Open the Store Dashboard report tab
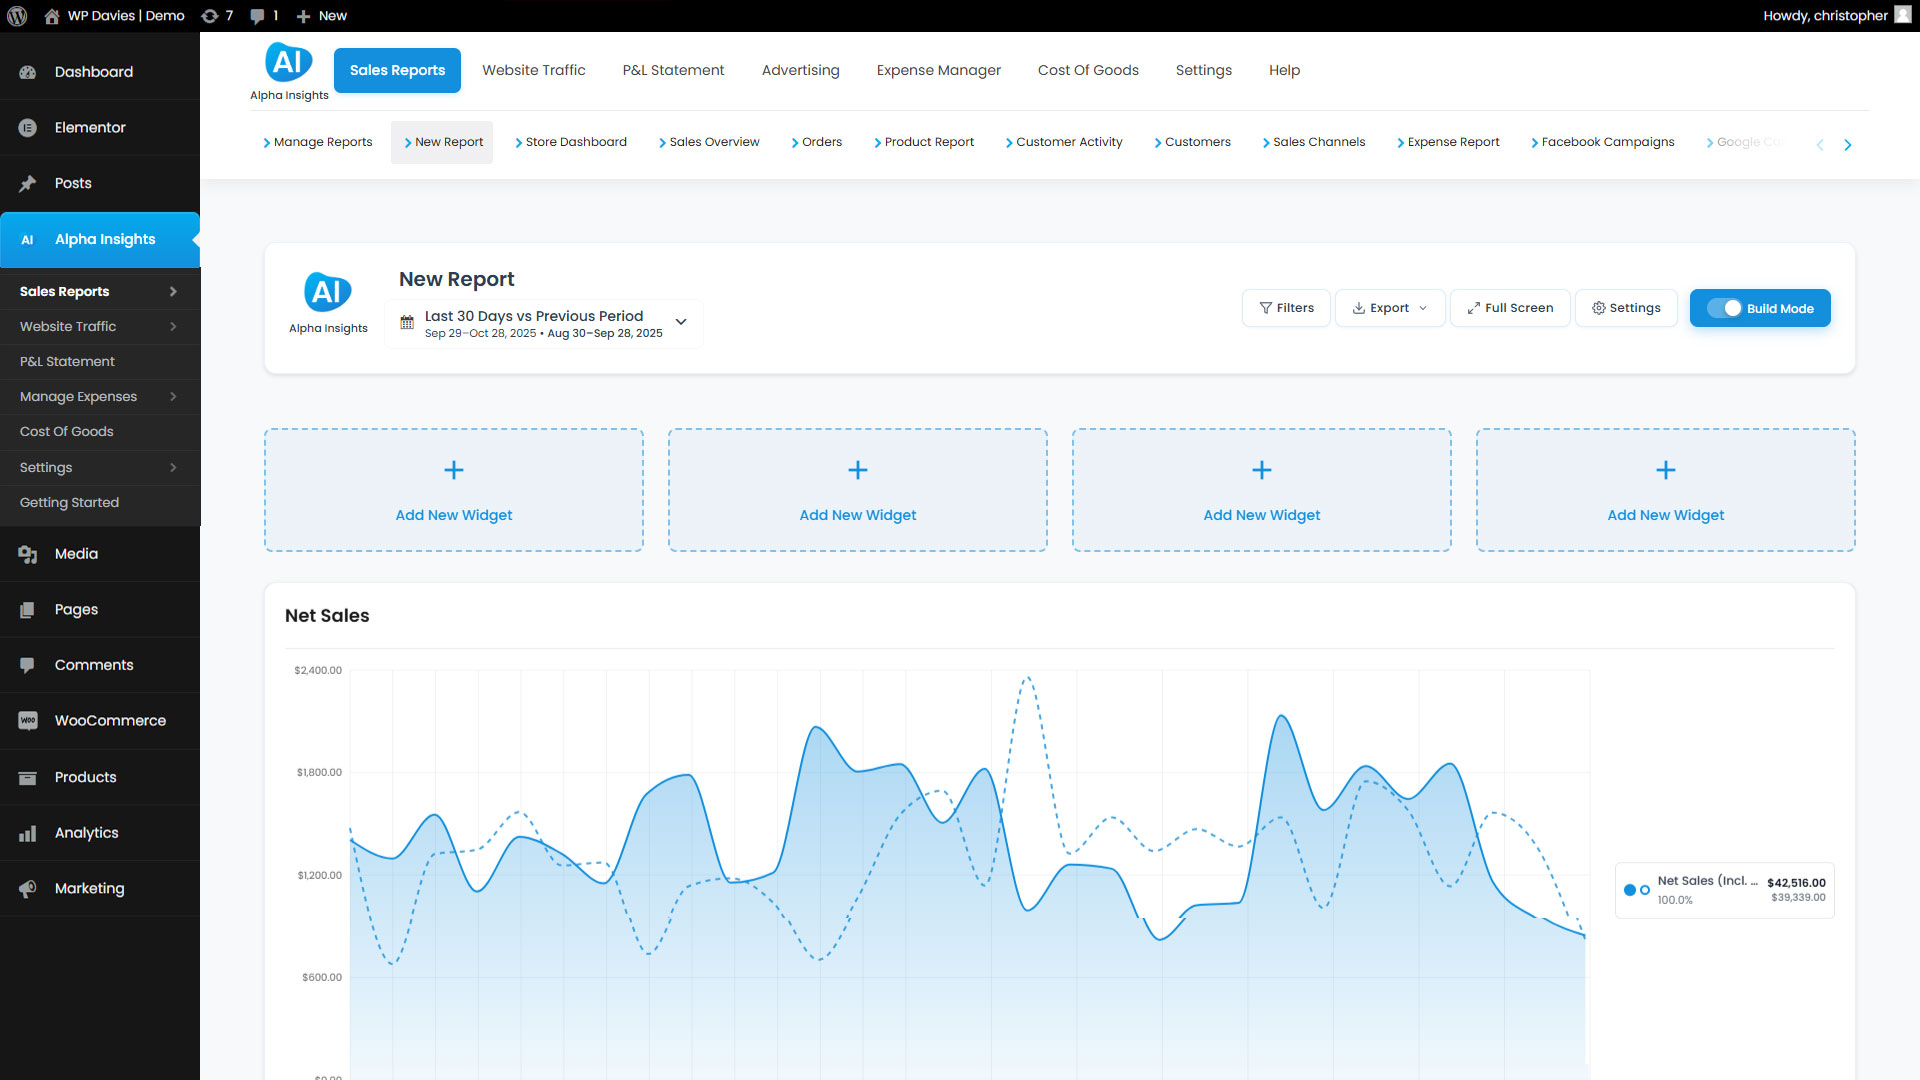 click(x=575, y=142)
